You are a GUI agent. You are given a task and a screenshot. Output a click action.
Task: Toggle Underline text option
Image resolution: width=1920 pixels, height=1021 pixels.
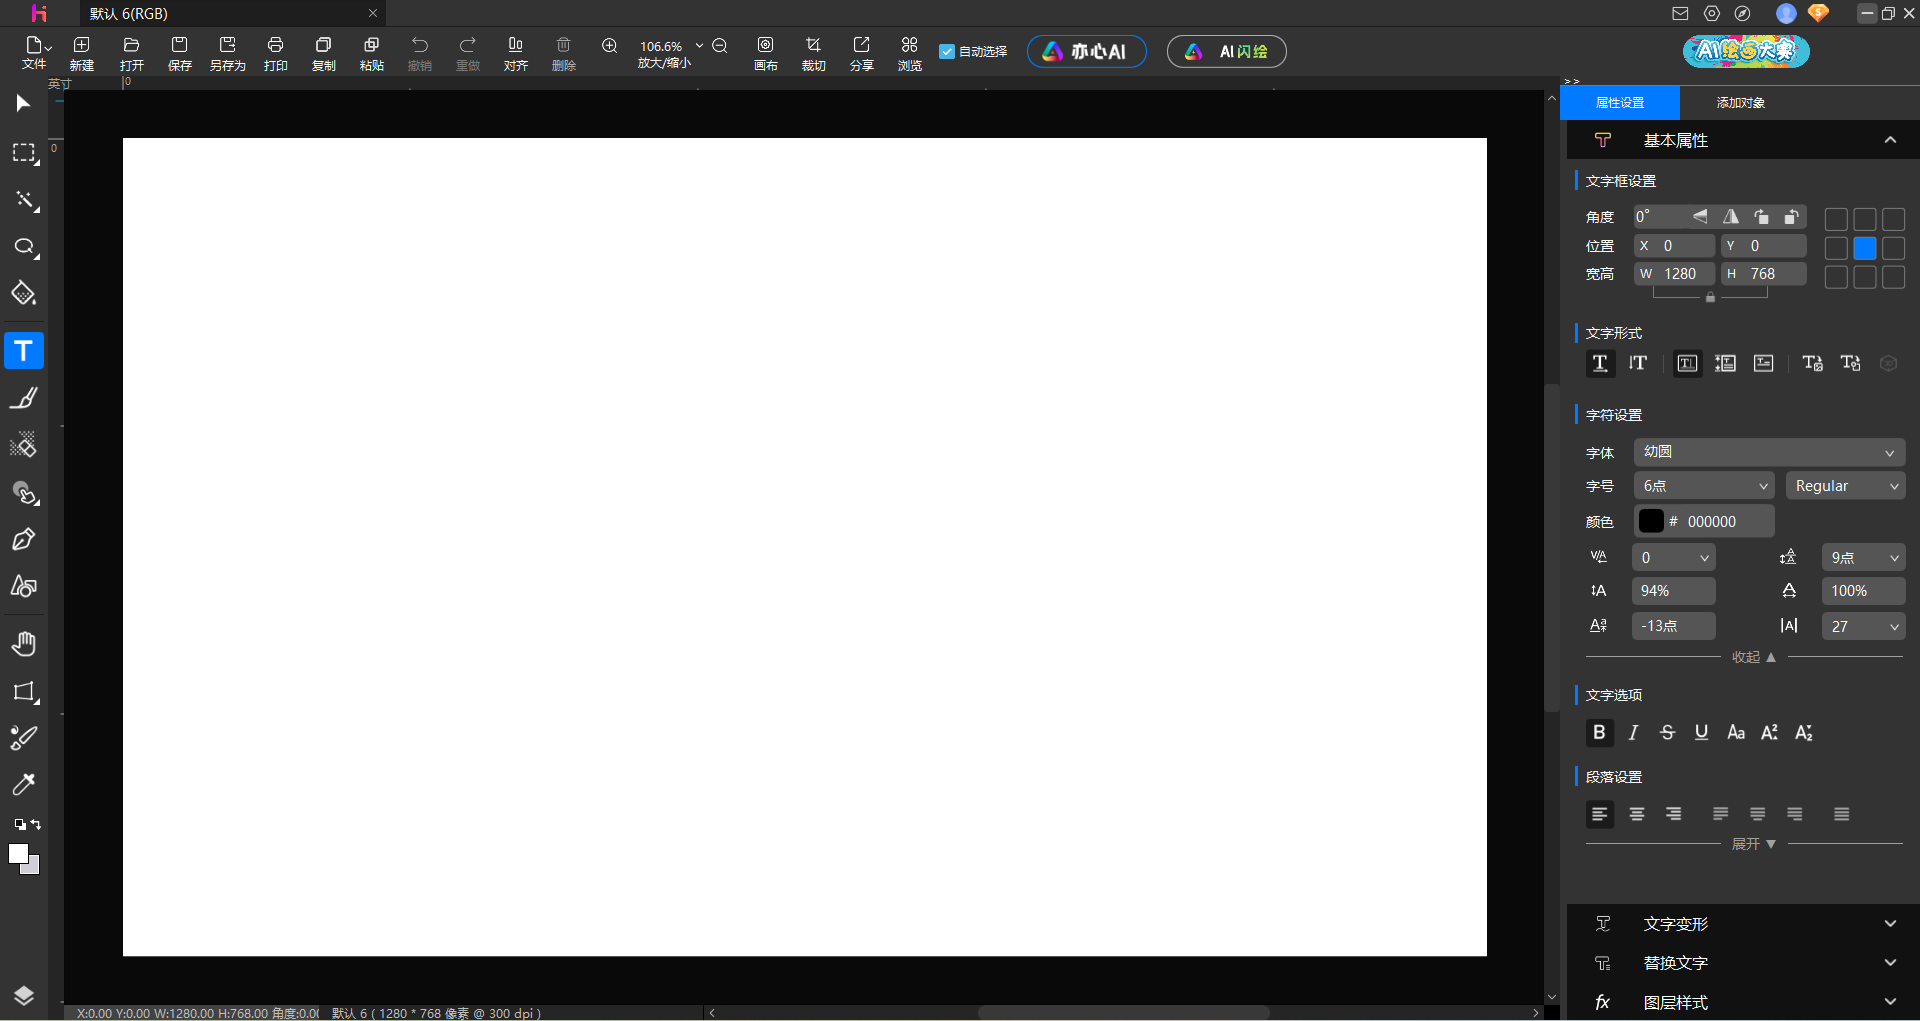click(1701, 733)
